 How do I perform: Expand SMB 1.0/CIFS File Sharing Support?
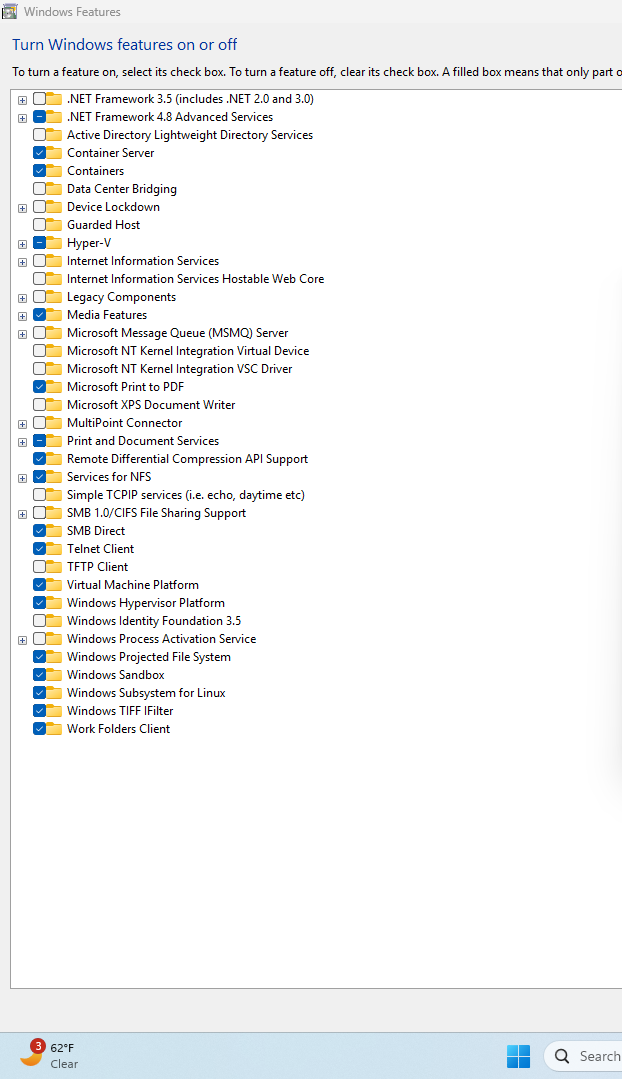[22, 514]
